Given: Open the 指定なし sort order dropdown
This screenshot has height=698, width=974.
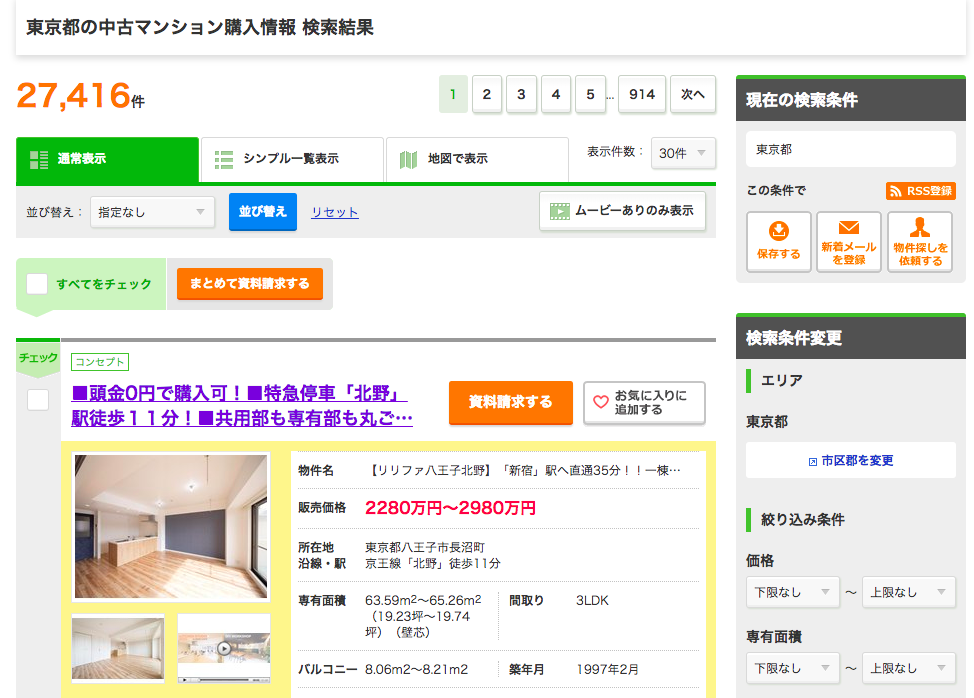Looking at the screenshot, I should tap(151, 212).
